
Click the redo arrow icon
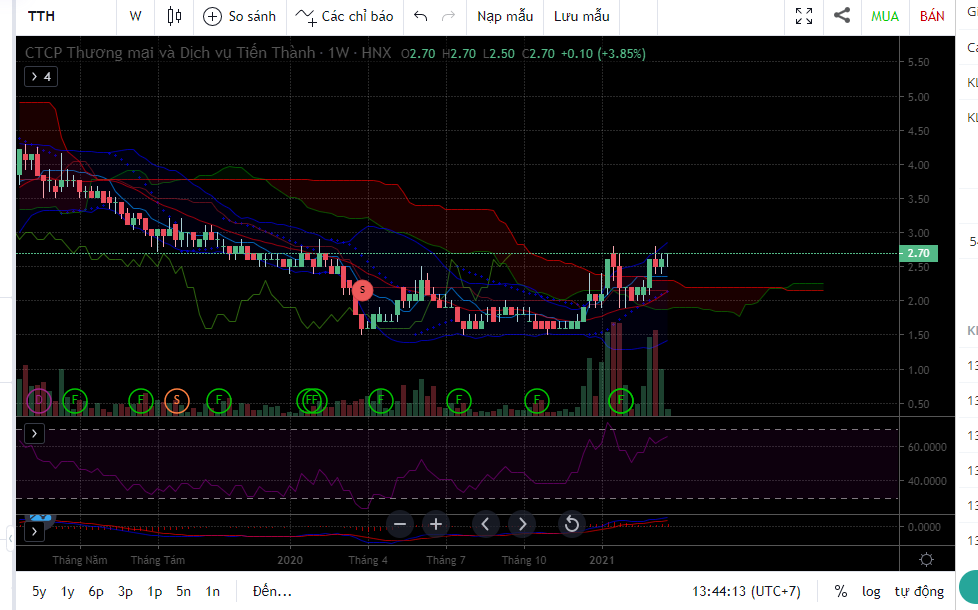point(448,16)
